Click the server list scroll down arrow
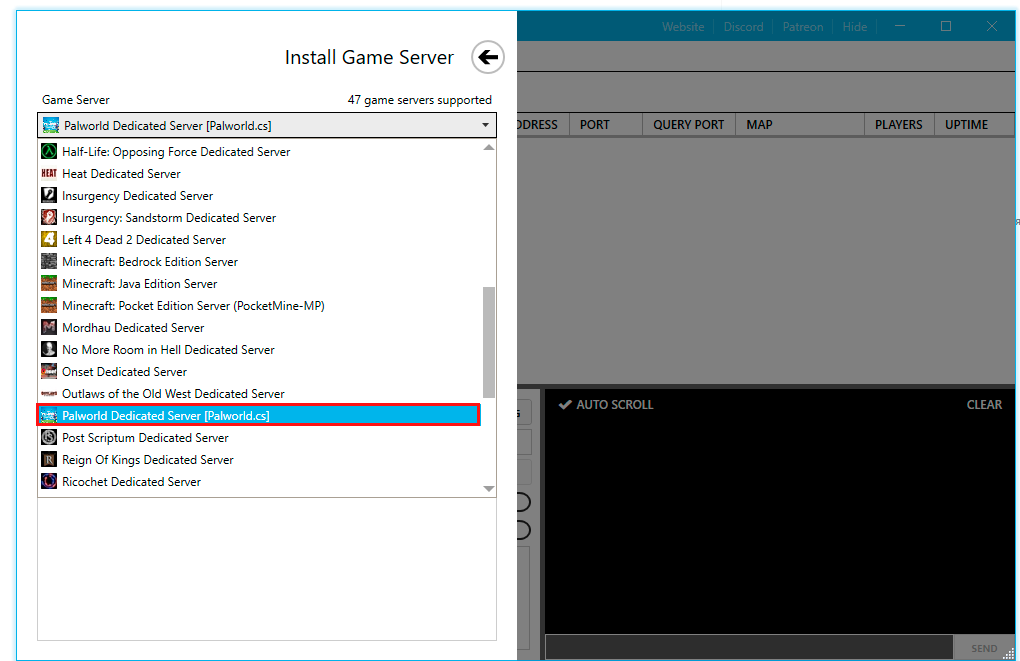1020x661 pixels. [489, 489]
